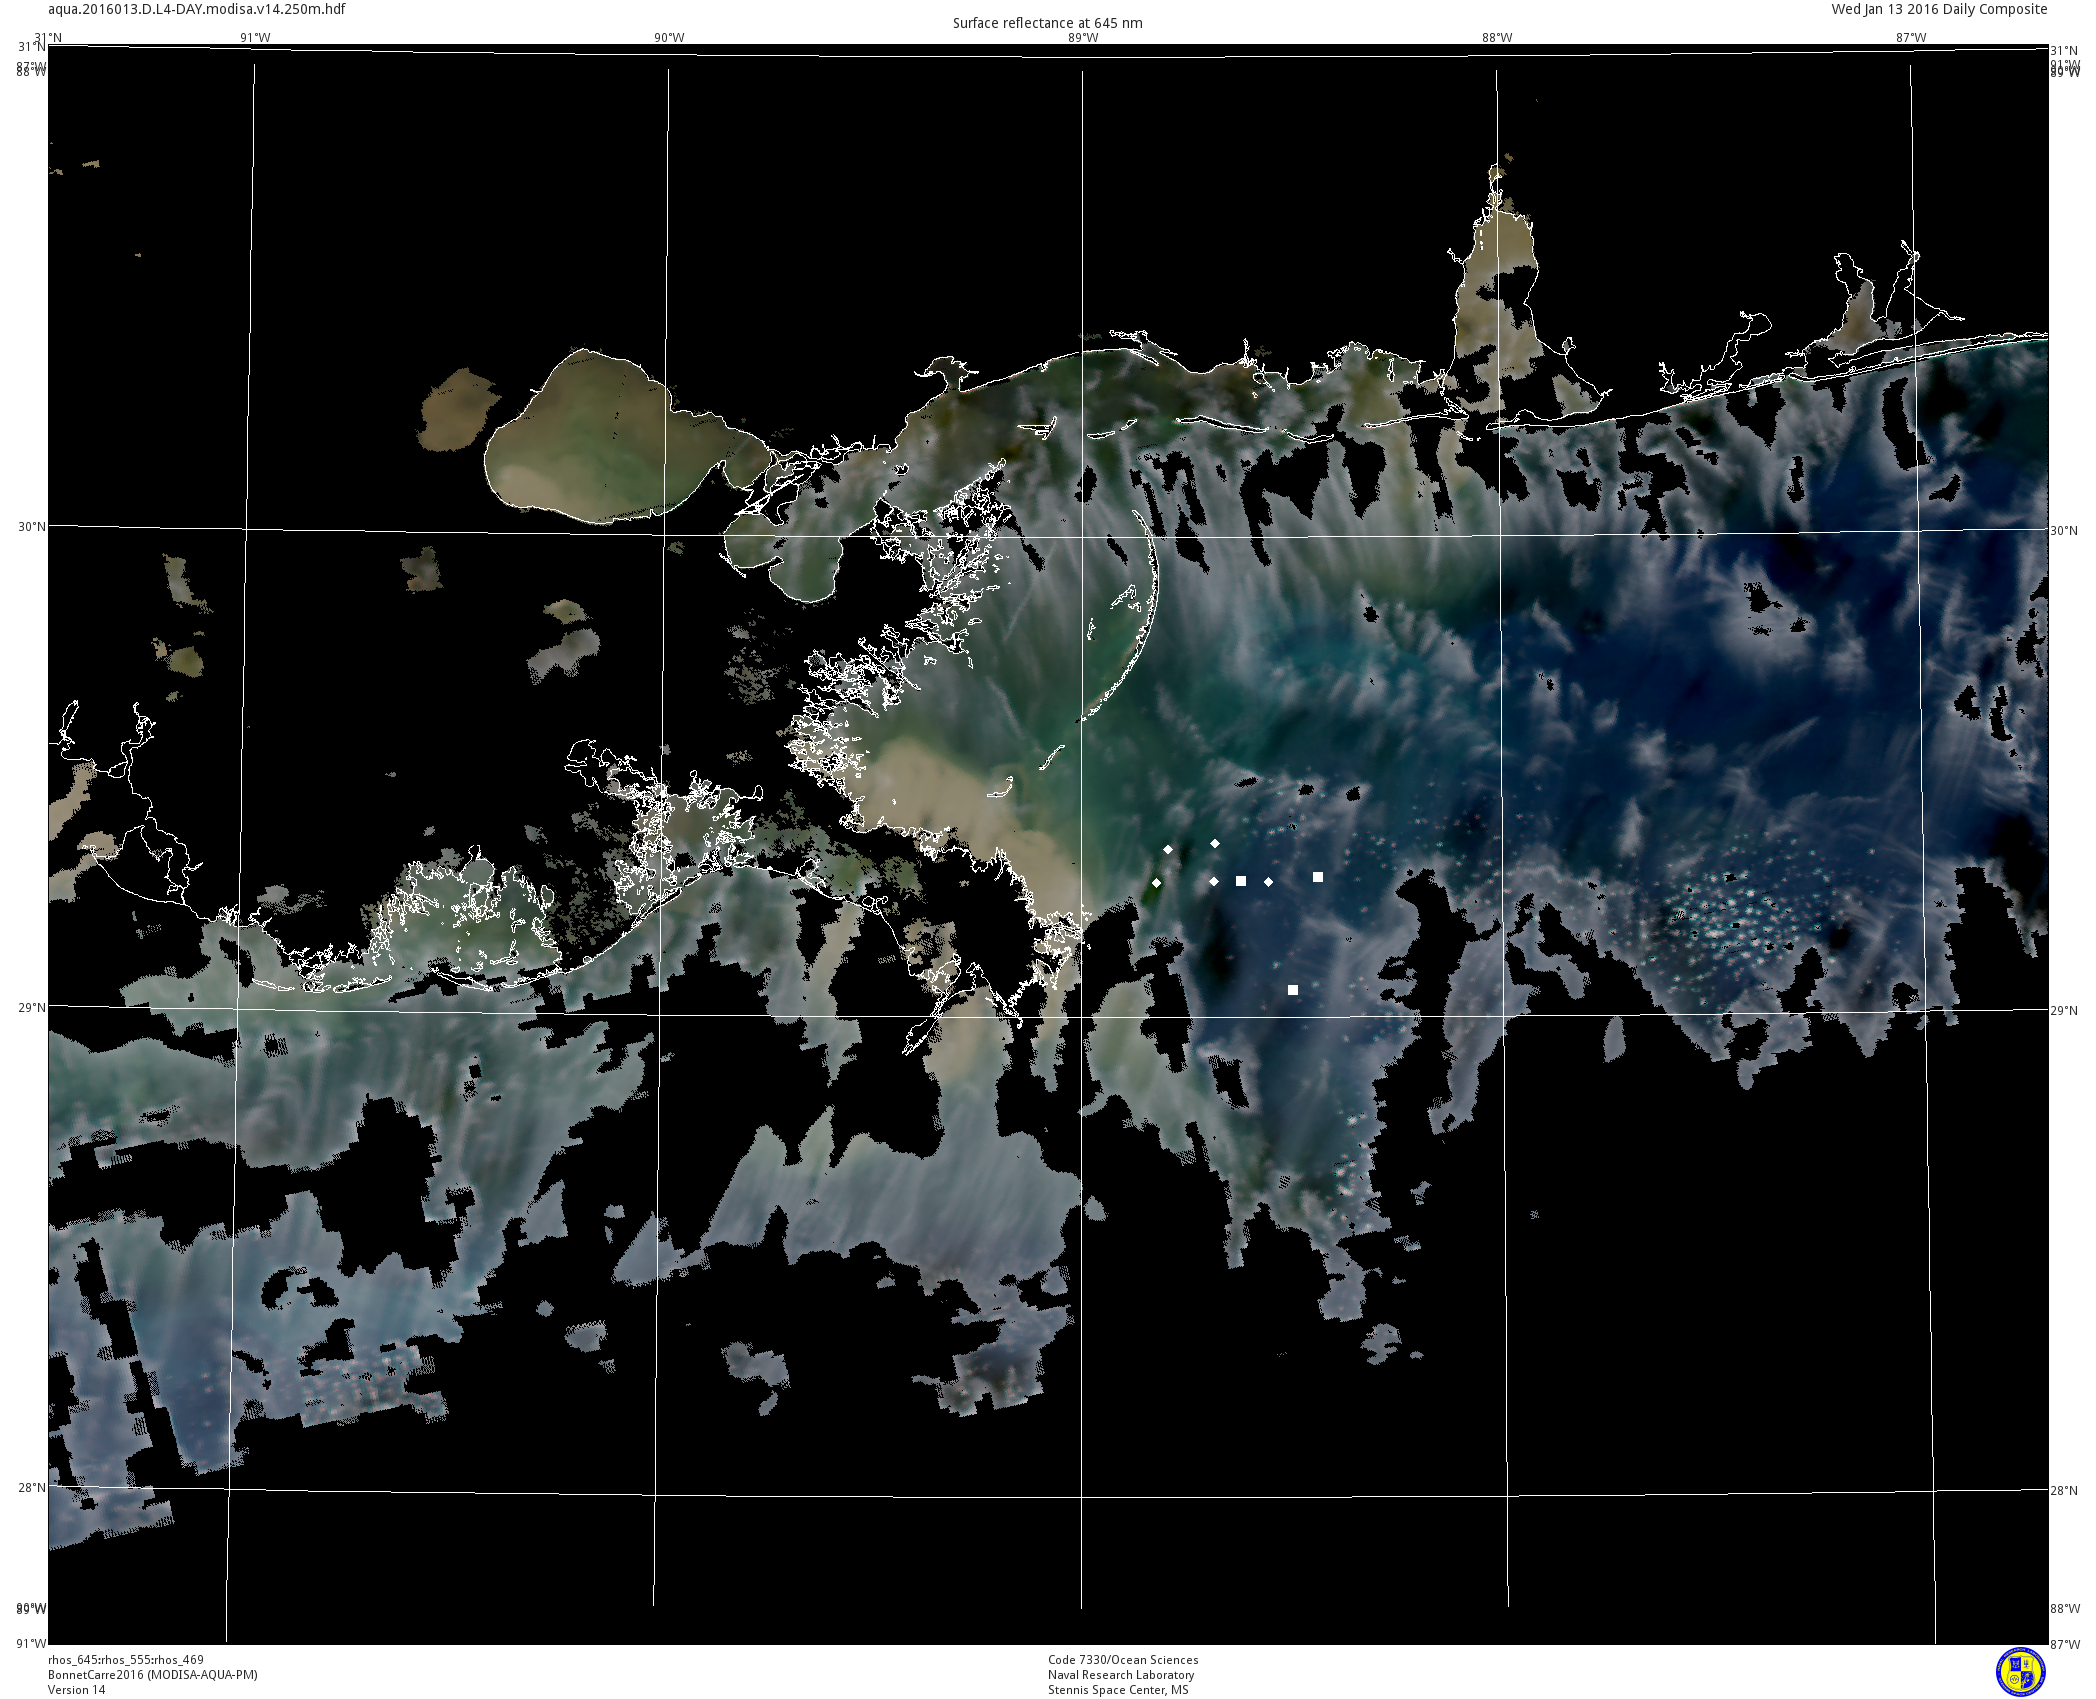
Task: Click the 'Stennis Space Center, MS' text
Action: coord(1118,1690)
